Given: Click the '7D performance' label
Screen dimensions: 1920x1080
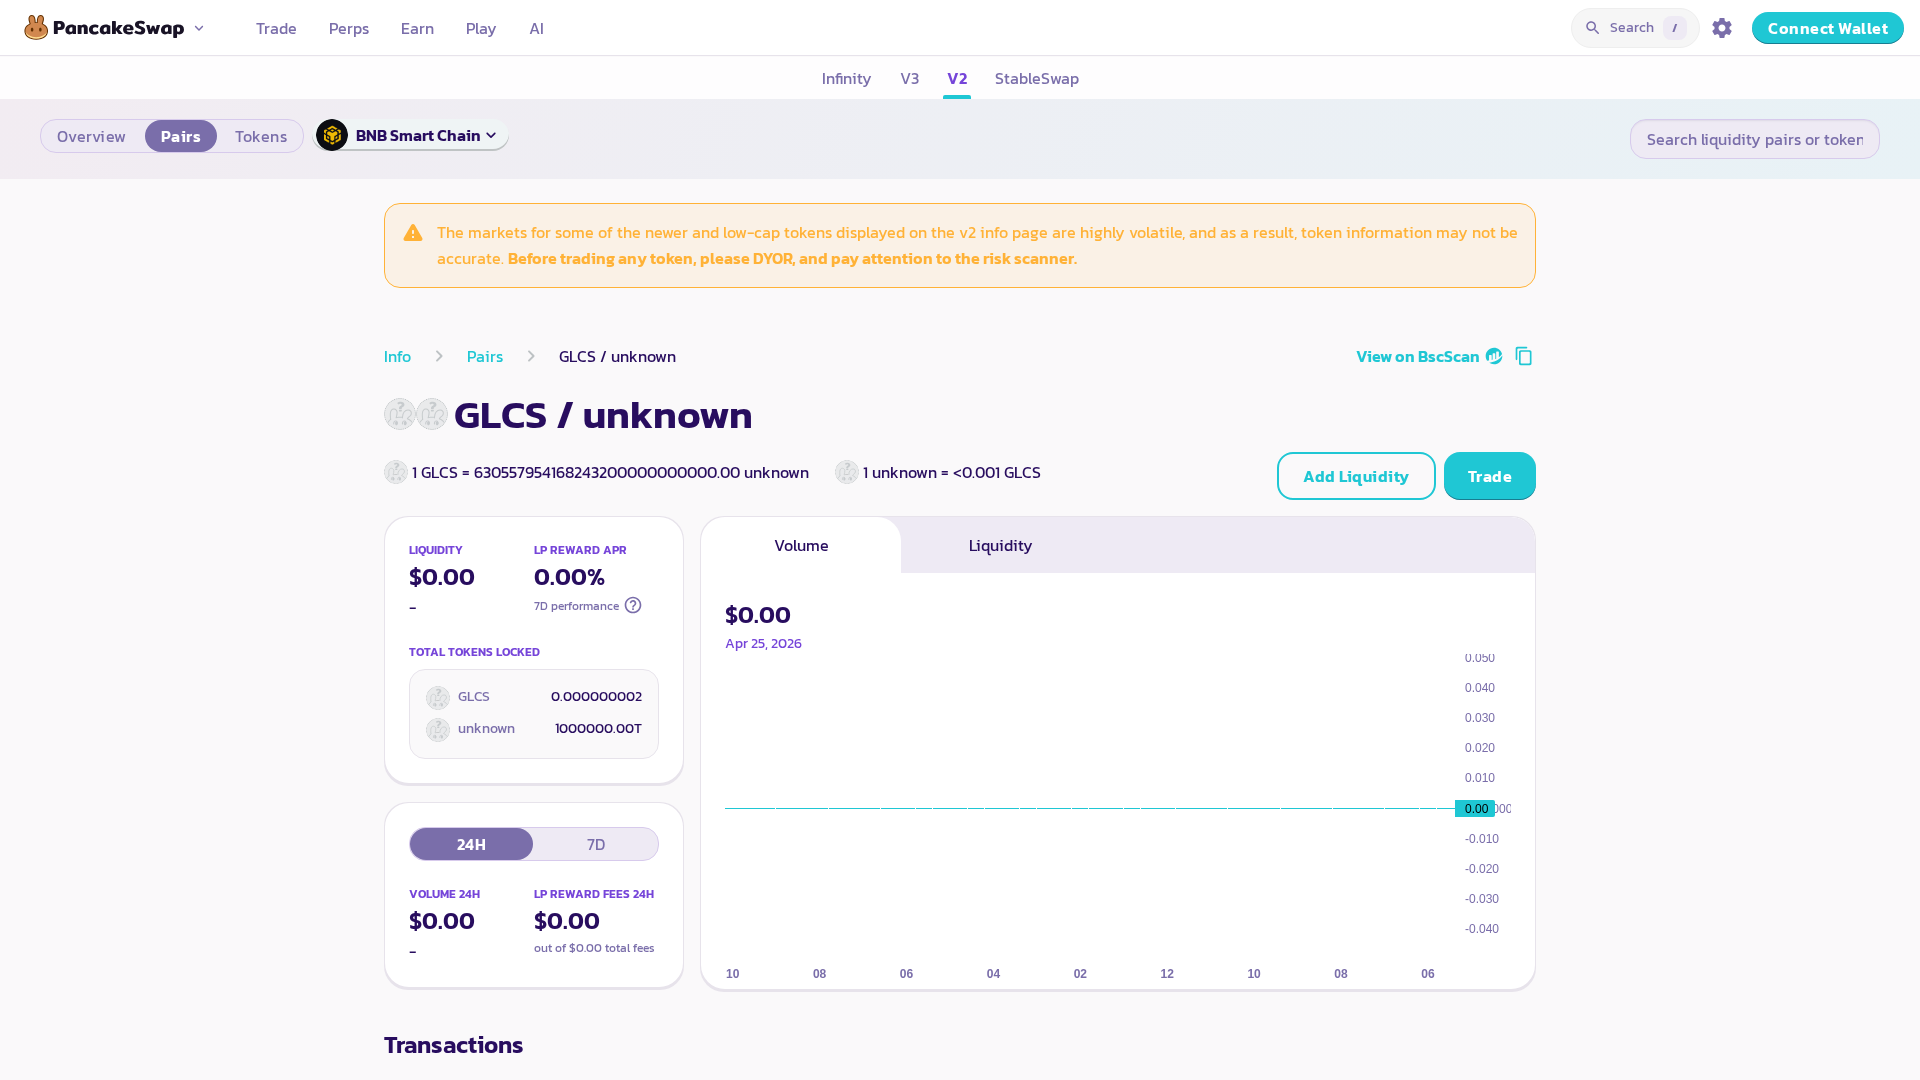Looking at the screenshot, I should (x=576, y=606).
